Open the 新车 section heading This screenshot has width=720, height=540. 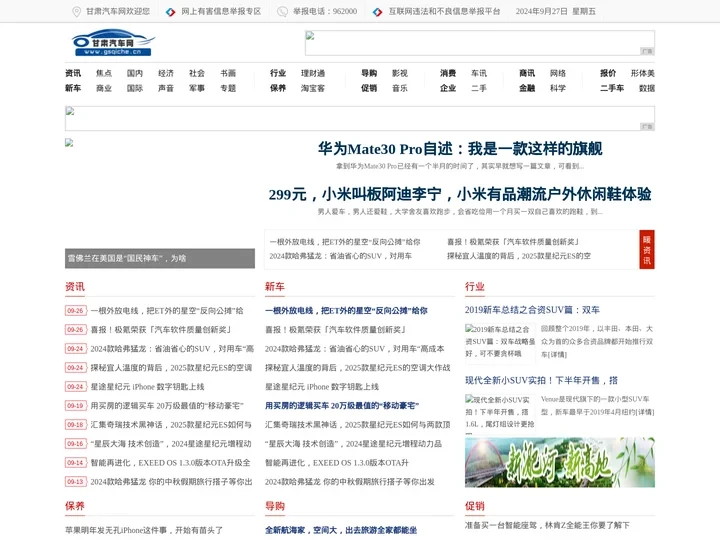(x=275, y=287)
